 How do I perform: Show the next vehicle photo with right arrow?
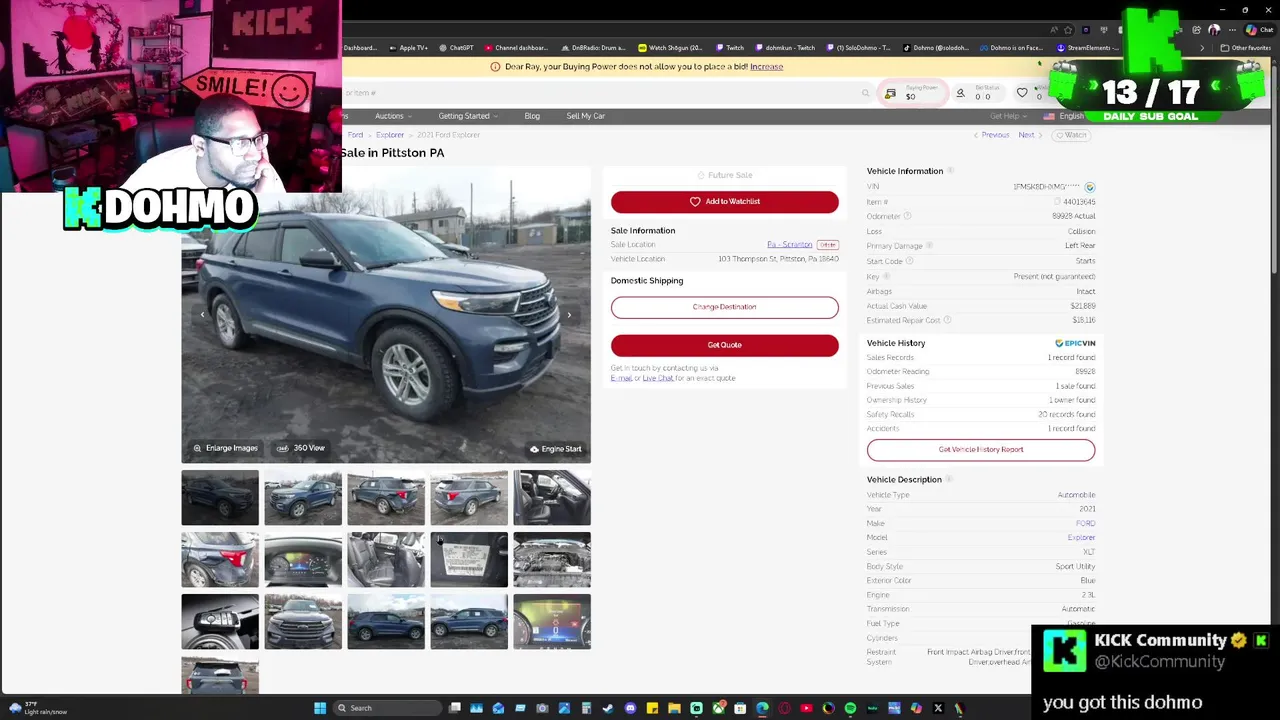click(x=569, y=315)
